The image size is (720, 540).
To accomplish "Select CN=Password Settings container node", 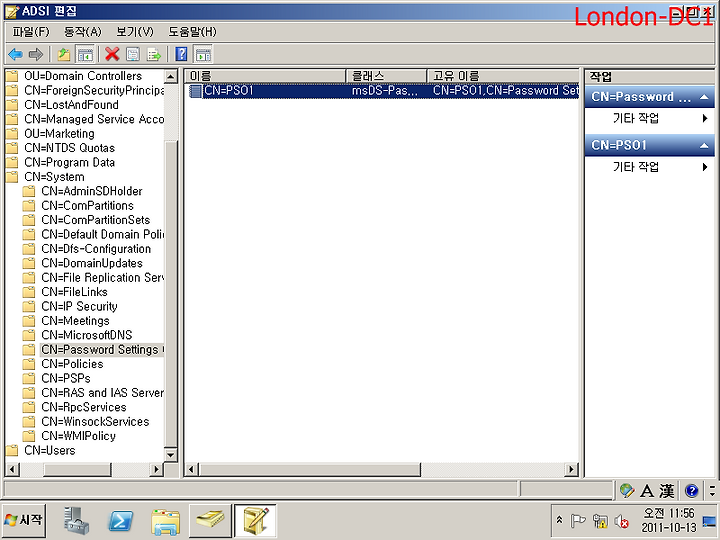I will [102, 350].
